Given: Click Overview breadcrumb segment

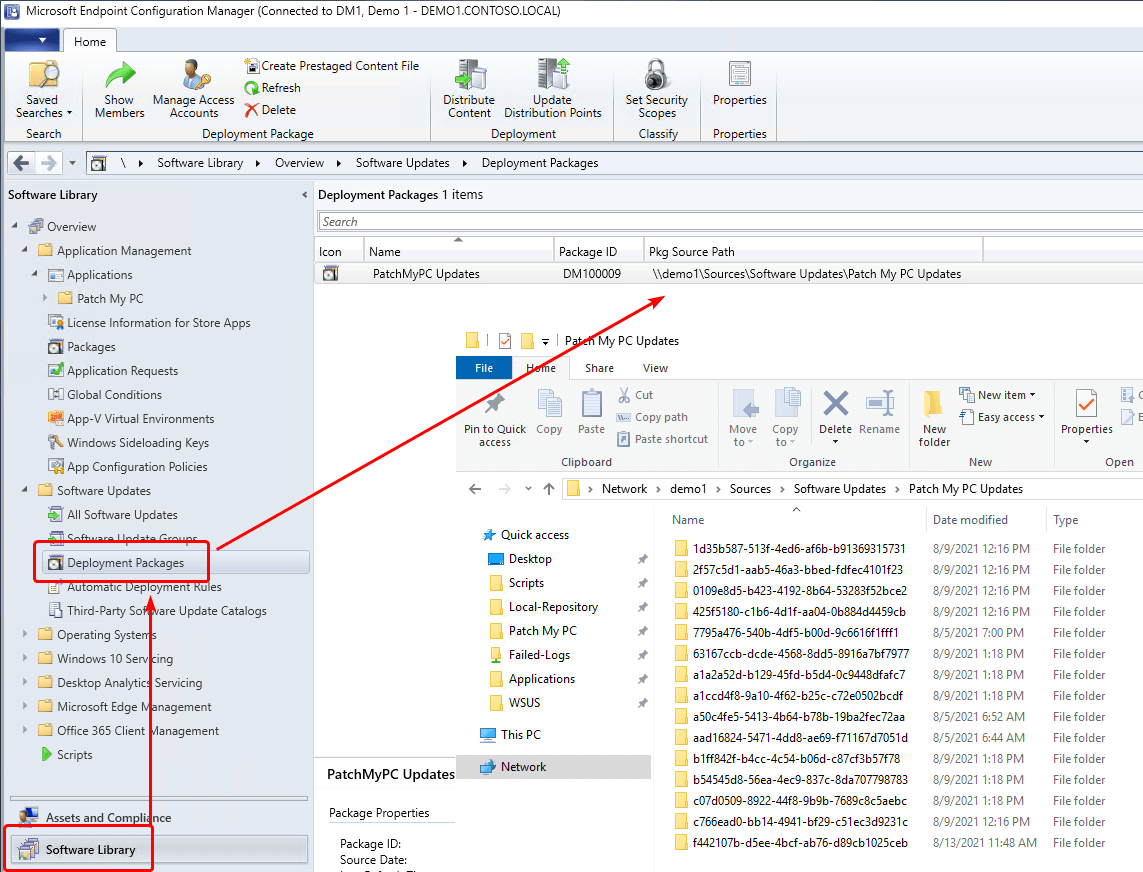Looking at the screenshot, I should click(299, 163).
